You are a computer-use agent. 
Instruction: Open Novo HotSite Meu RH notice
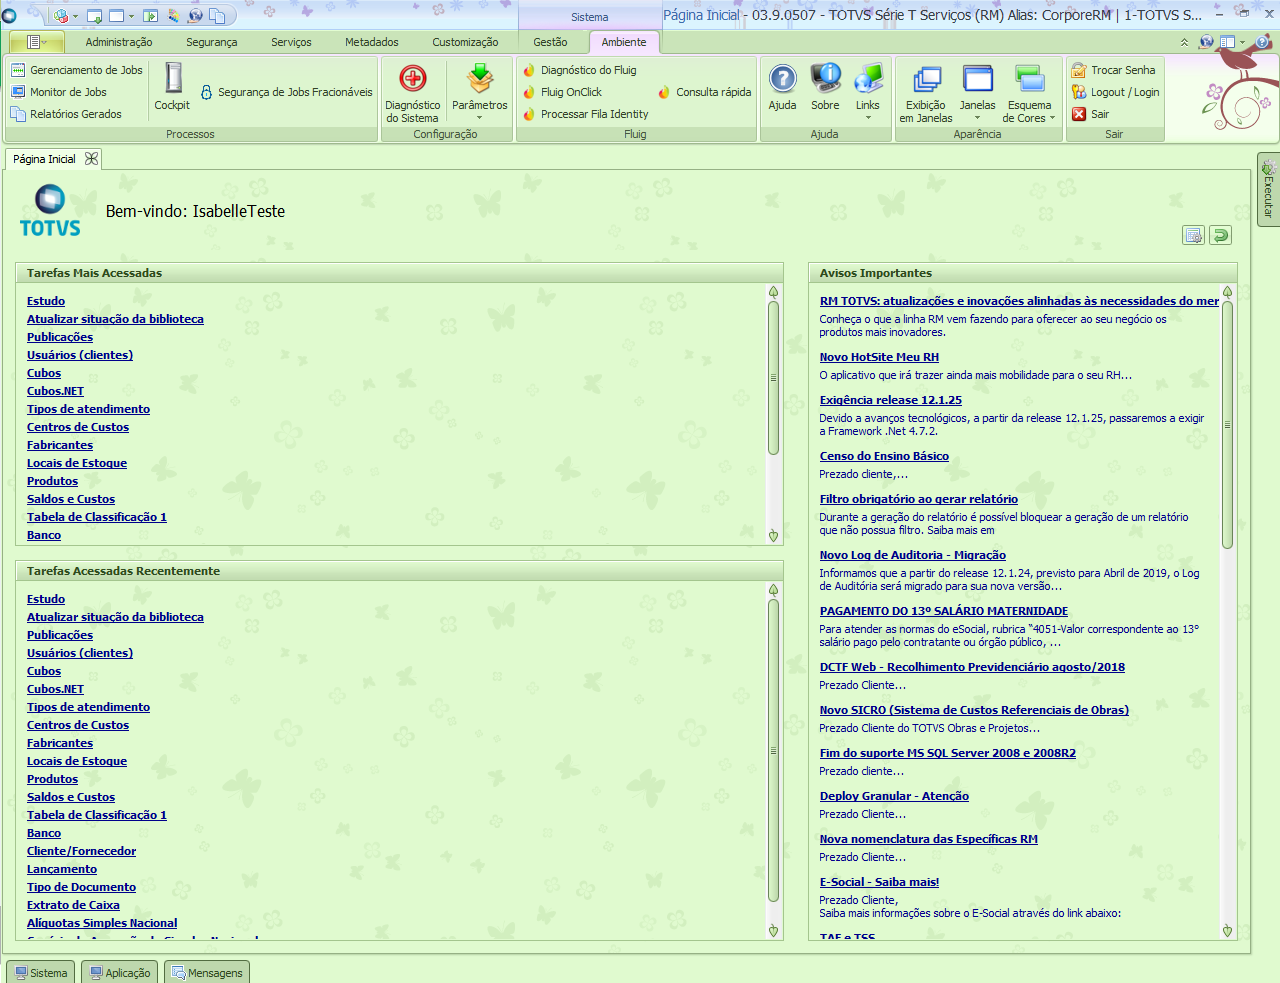pyautogui.click(x=879, y=357)
